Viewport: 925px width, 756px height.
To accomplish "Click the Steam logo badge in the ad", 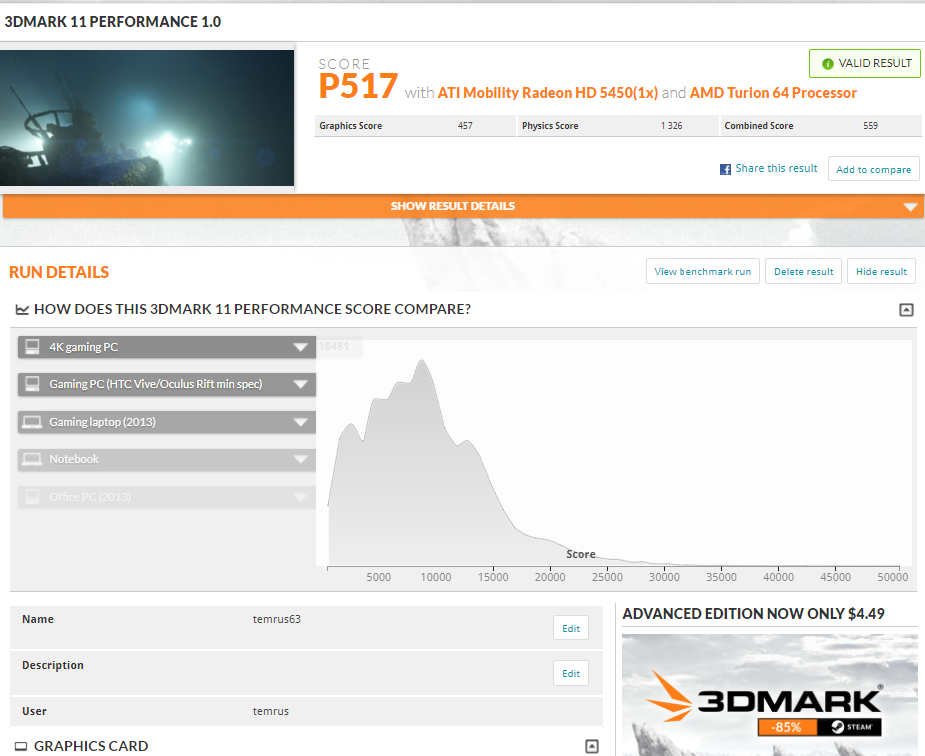I will tap(850, 727).
